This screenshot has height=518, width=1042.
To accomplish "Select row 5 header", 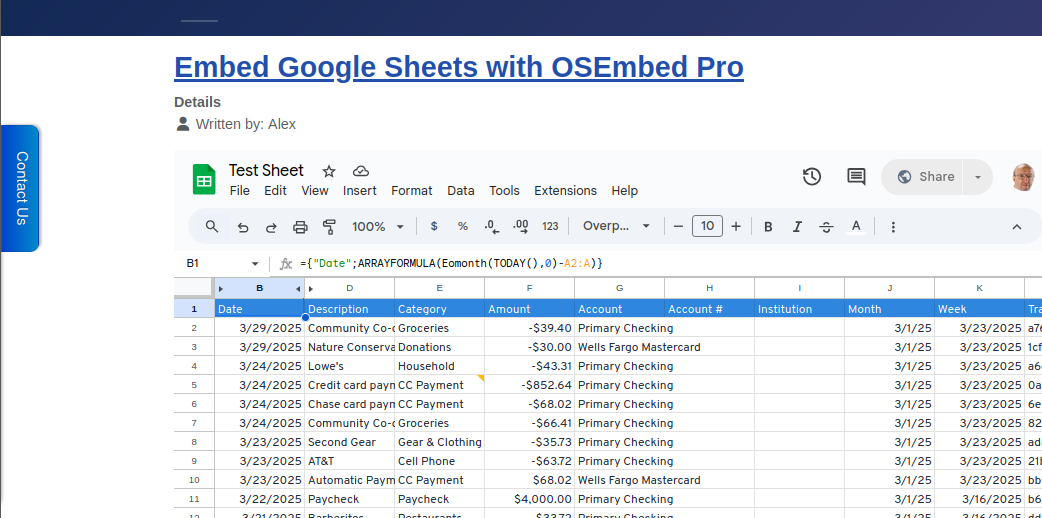I will 194,385.
